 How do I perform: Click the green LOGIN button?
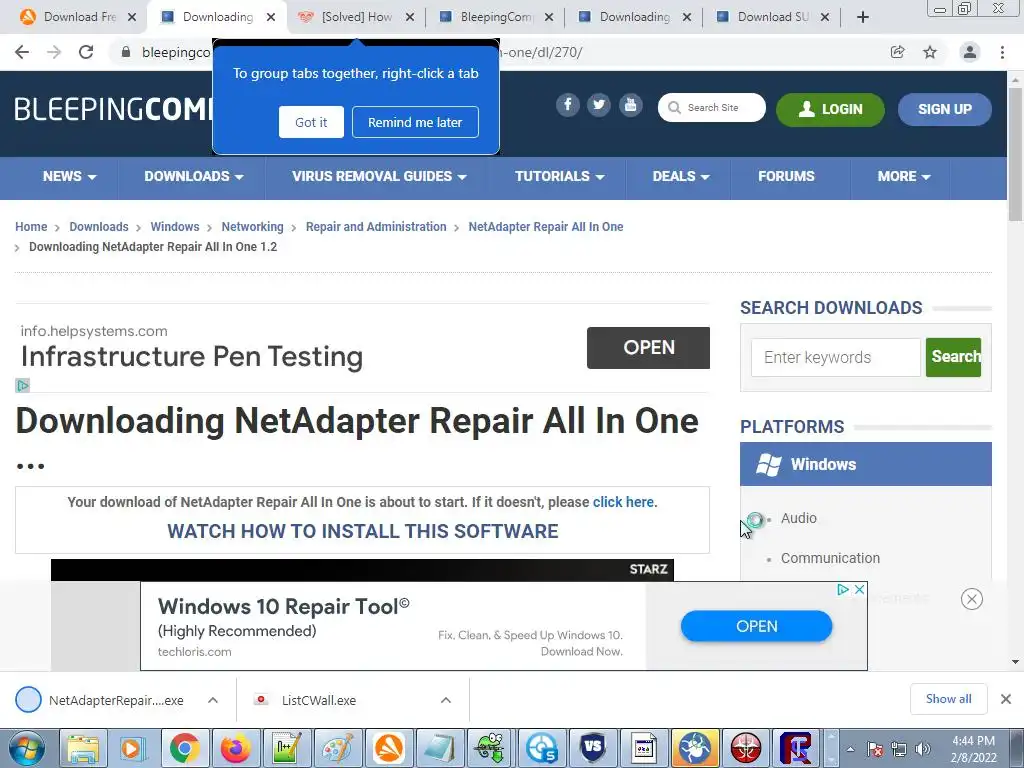point(830,109)
